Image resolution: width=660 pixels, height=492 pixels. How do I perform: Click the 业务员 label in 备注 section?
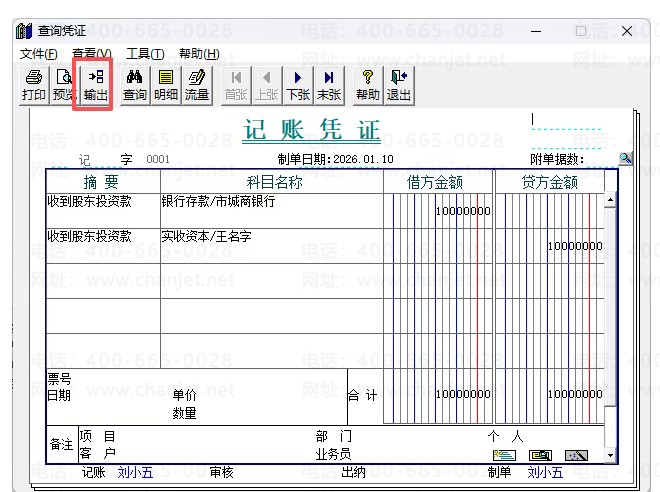333,454
